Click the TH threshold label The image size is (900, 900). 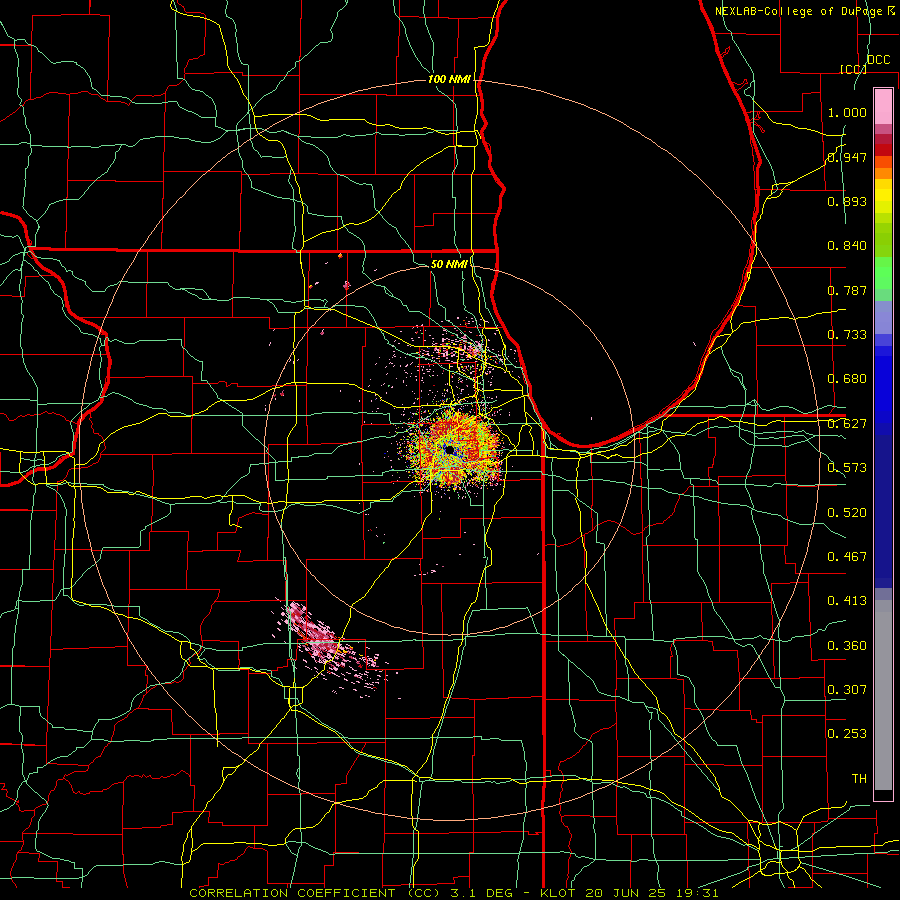click(x=859, y=779)
